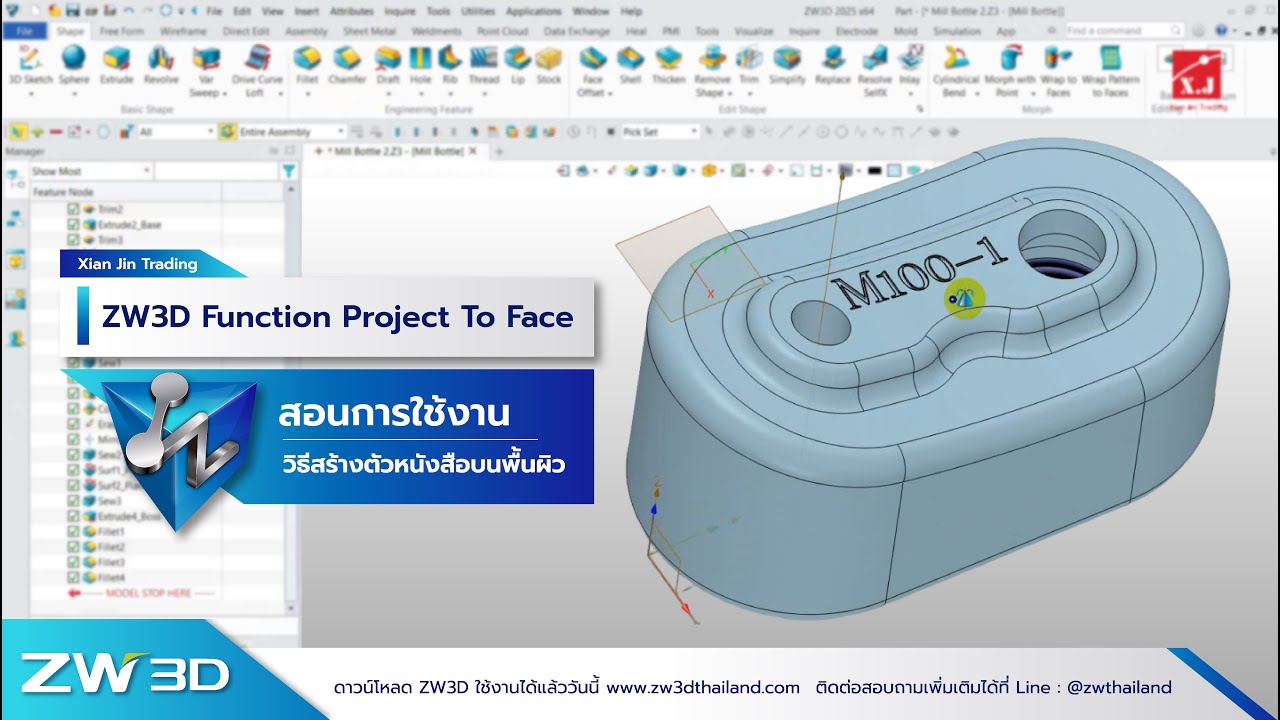This screenshot has width=1280, height=720.
Task: Select the Resolve SelfX tool
Action: 875,71
